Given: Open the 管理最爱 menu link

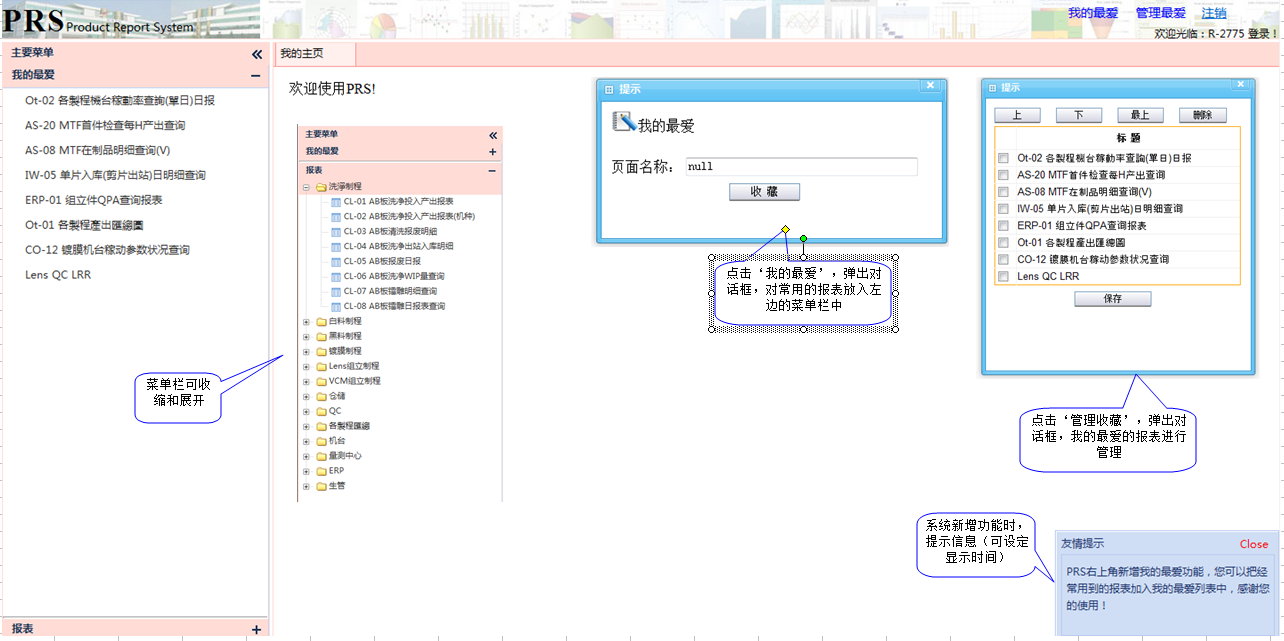Looking at the screenshot, I should tap(1160, 13).
